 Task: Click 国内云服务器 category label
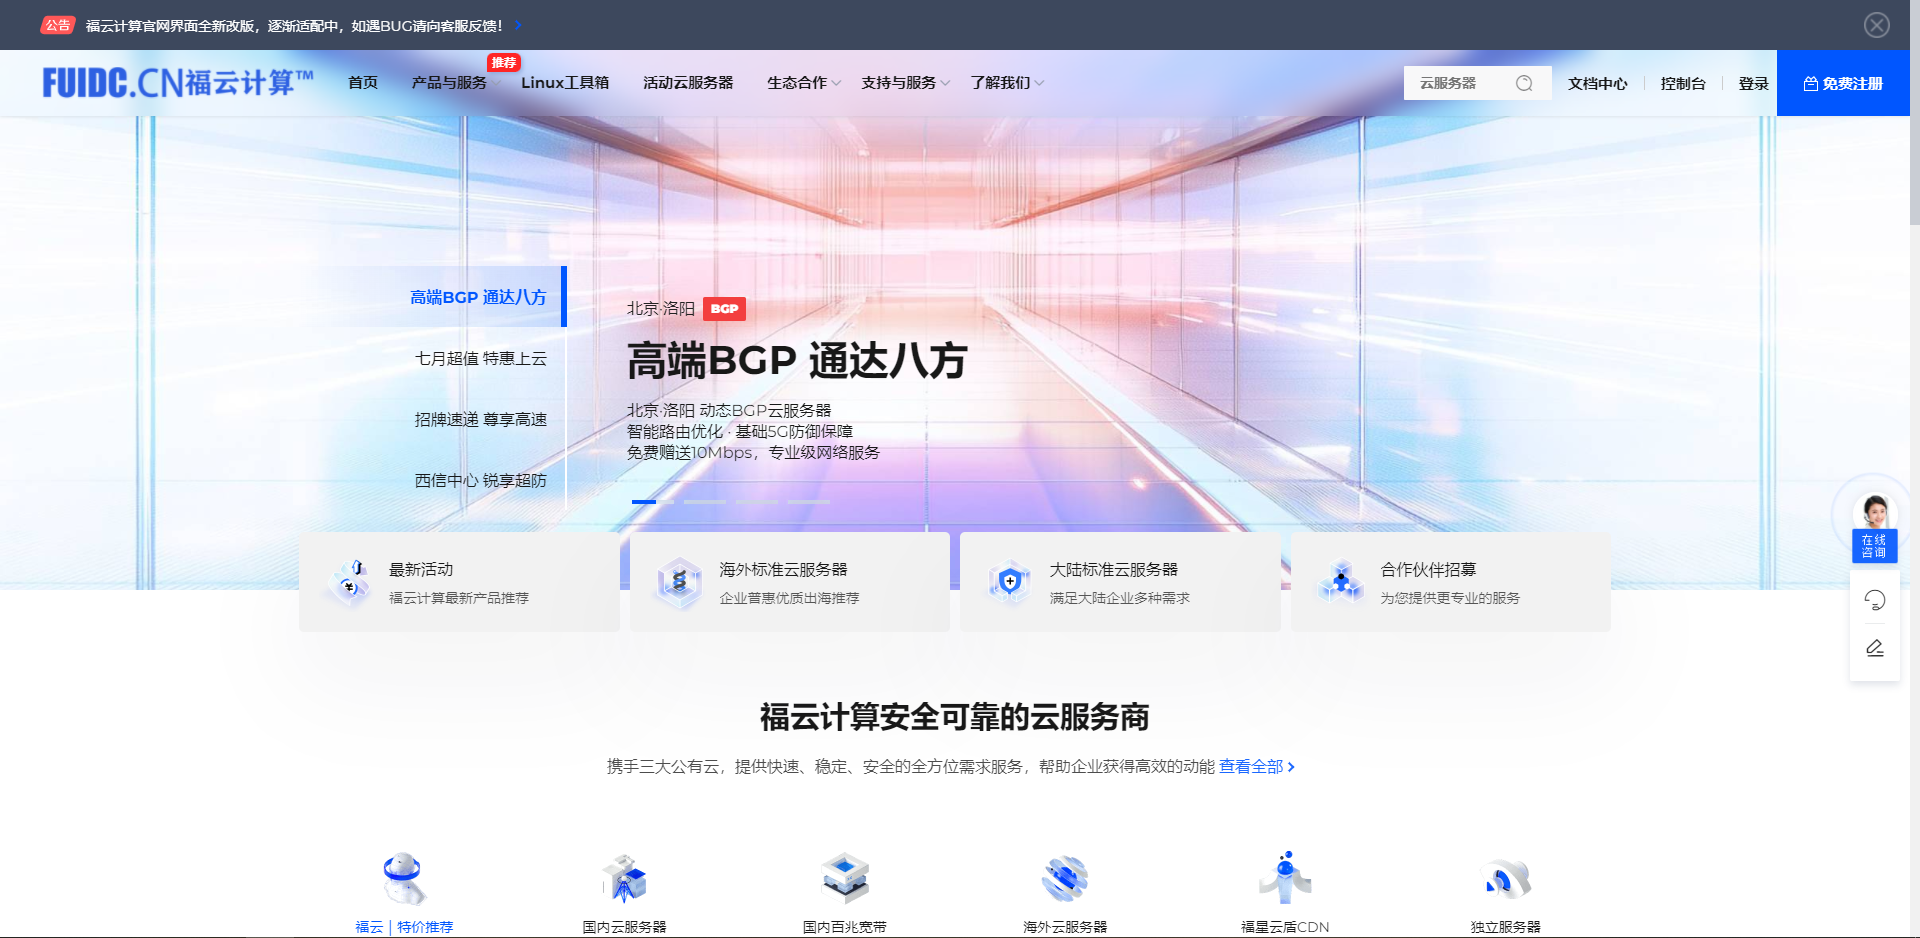tap(625, 927)
